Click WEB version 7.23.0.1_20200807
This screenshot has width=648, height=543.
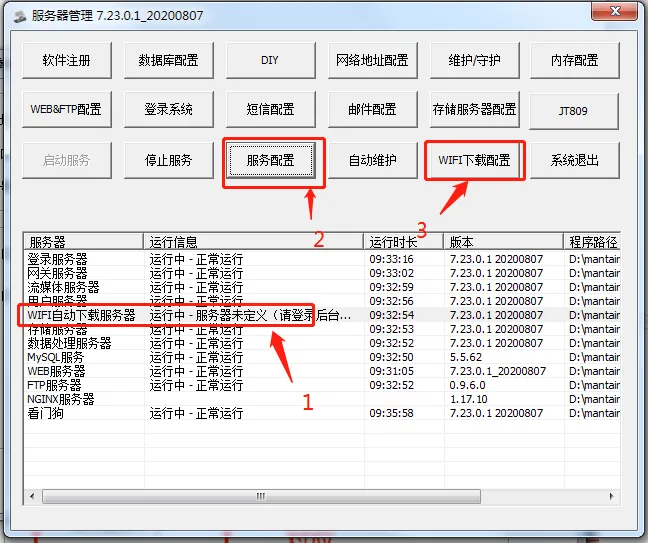tap(498, 372)
